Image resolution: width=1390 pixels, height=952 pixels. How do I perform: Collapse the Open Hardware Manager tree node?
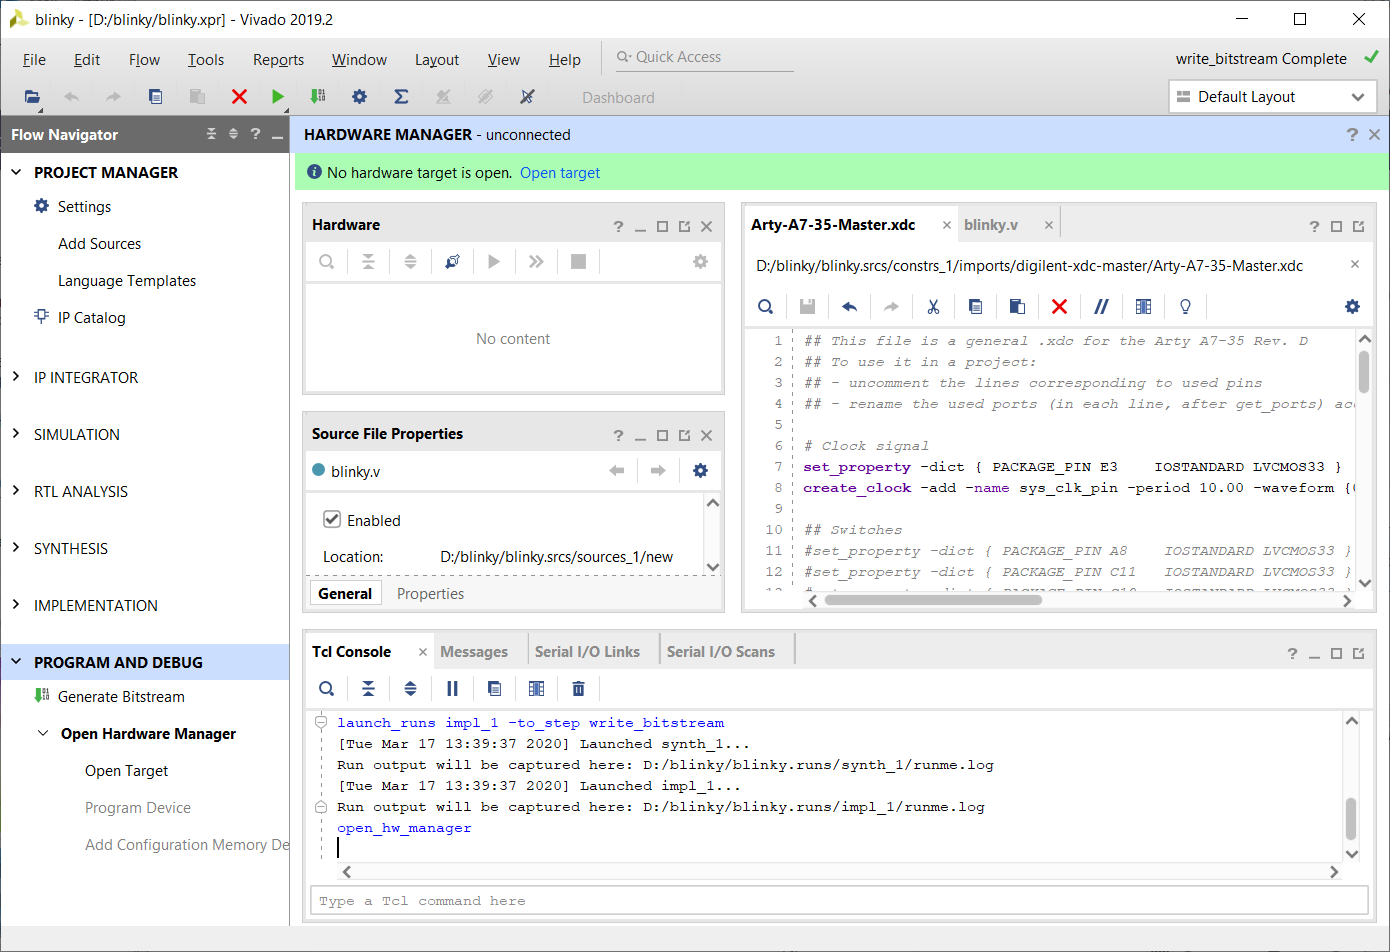(43, 733)
